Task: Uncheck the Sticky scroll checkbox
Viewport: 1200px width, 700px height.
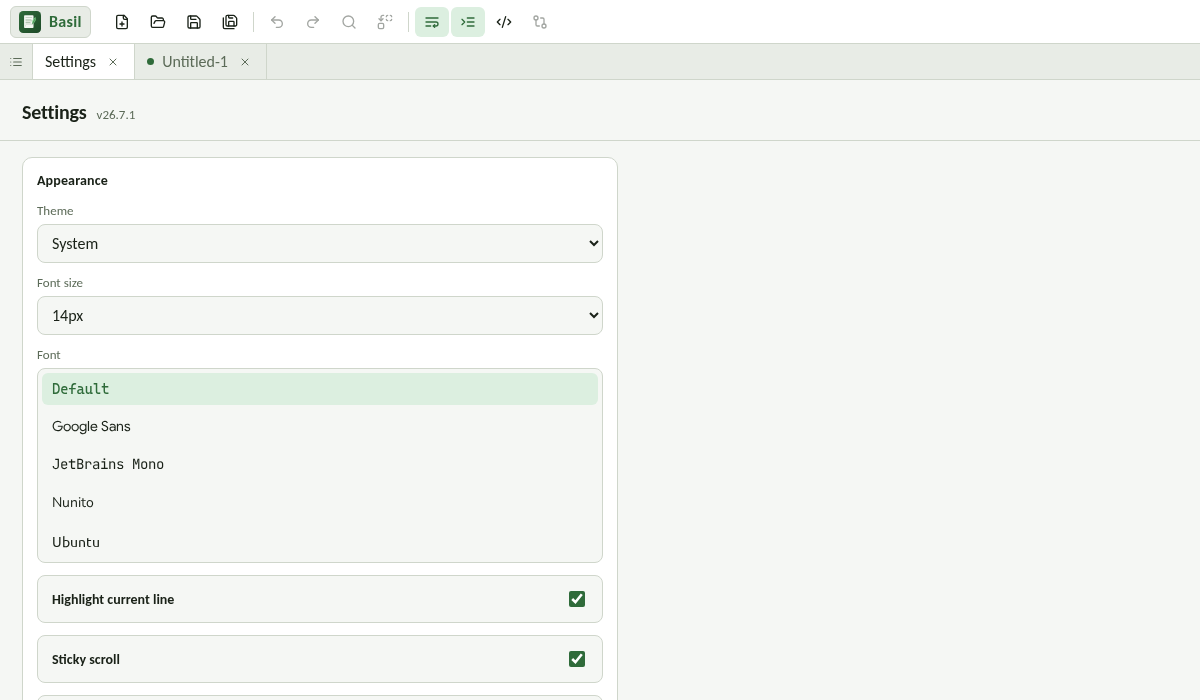Action: [577, 659]
